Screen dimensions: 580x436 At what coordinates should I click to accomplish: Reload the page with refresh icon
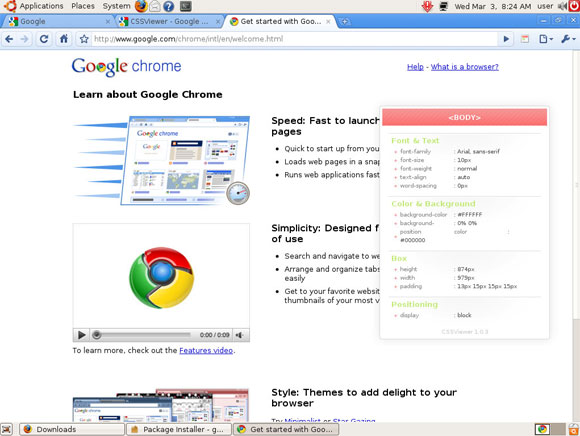pos(44,39)
